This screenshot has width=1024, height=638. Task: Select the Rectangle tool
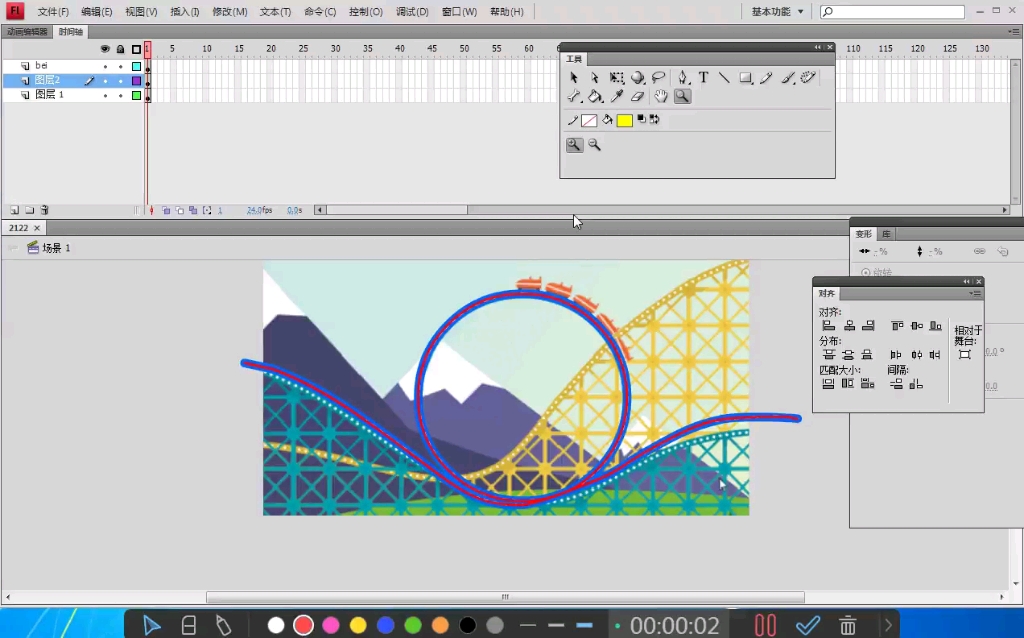pos(745,78)
